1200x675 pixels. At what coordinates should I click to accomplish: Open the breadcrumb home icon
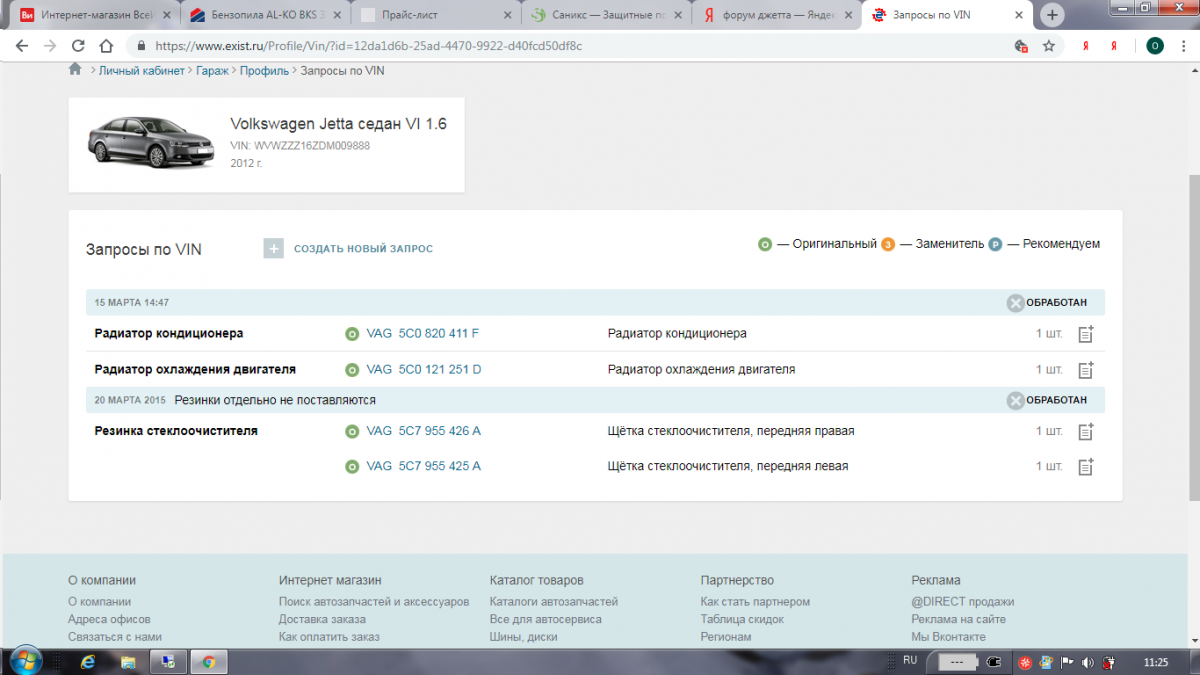click(x=75, y=70)
